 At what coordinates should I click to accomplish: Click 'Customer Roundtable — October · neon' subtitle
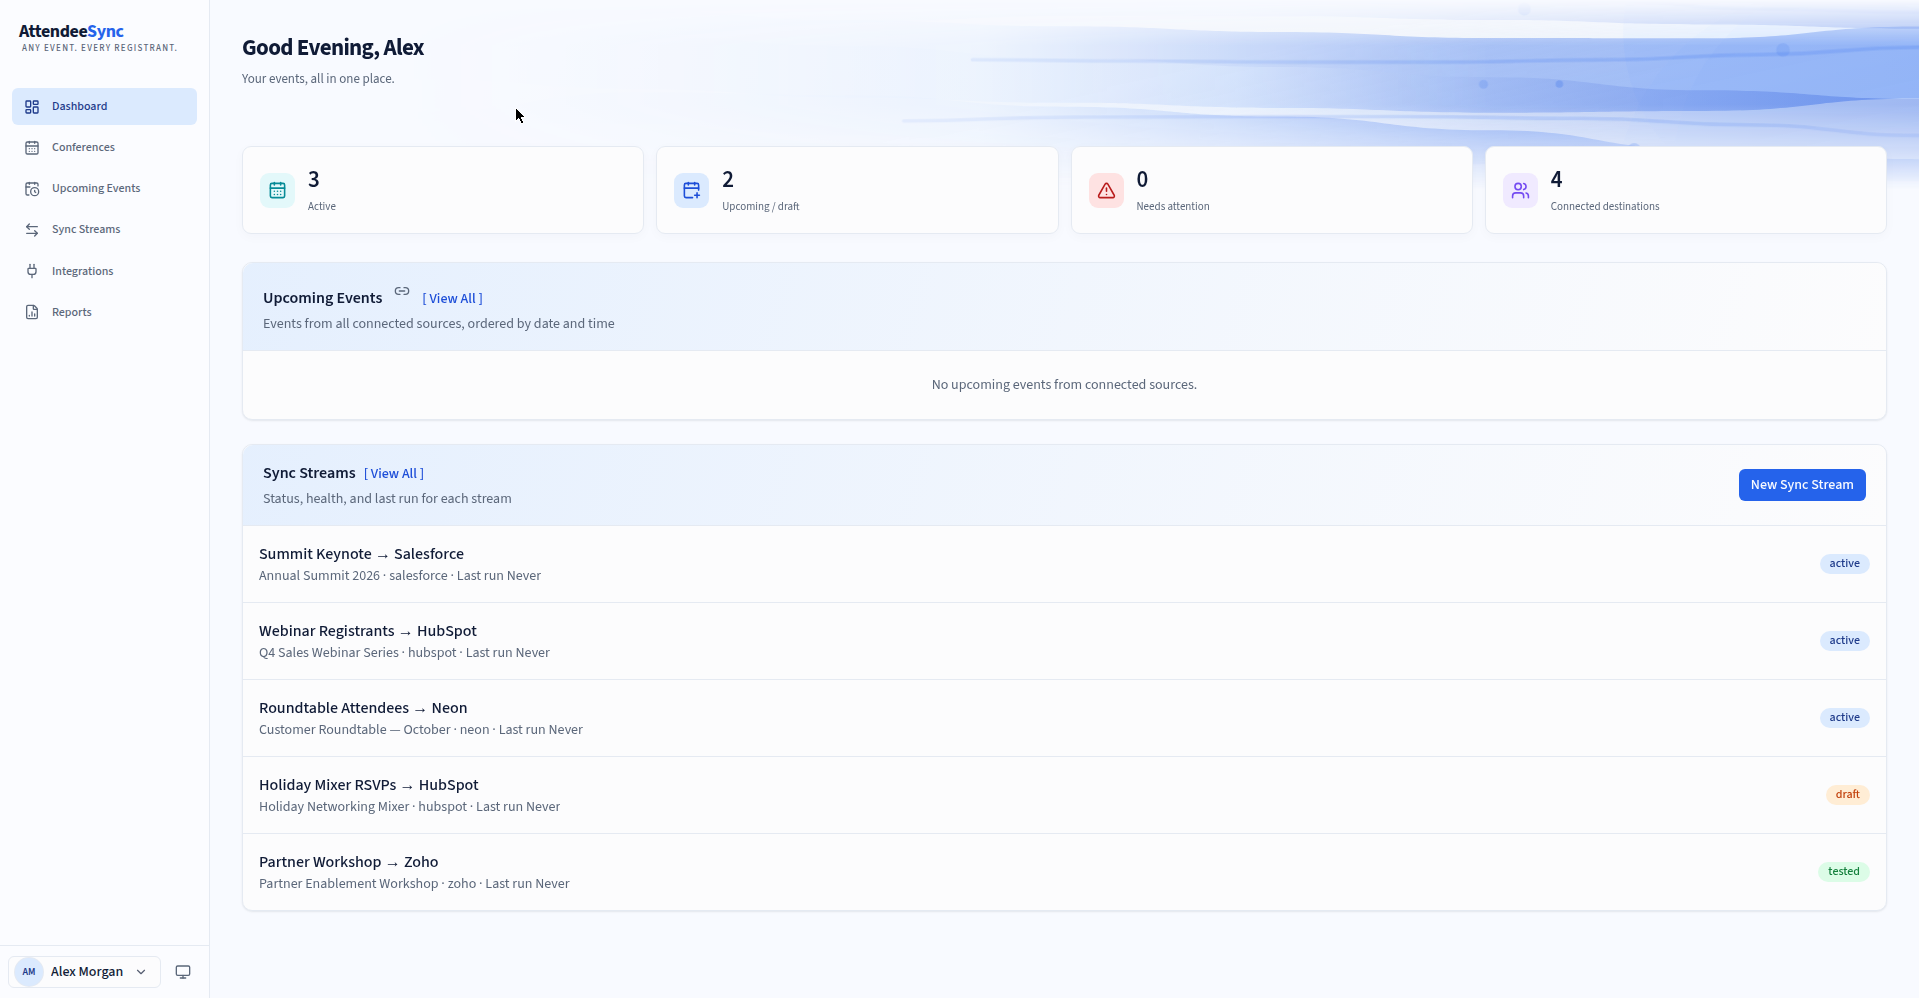pyautogui.click(x=374, y=730)
